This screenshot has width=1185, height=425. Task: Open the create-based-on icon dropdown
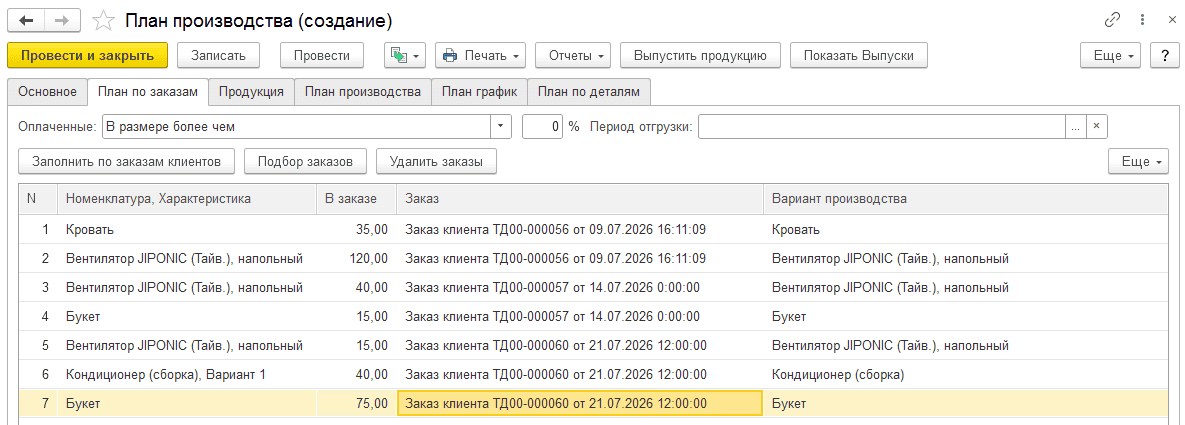pos(406,55)
